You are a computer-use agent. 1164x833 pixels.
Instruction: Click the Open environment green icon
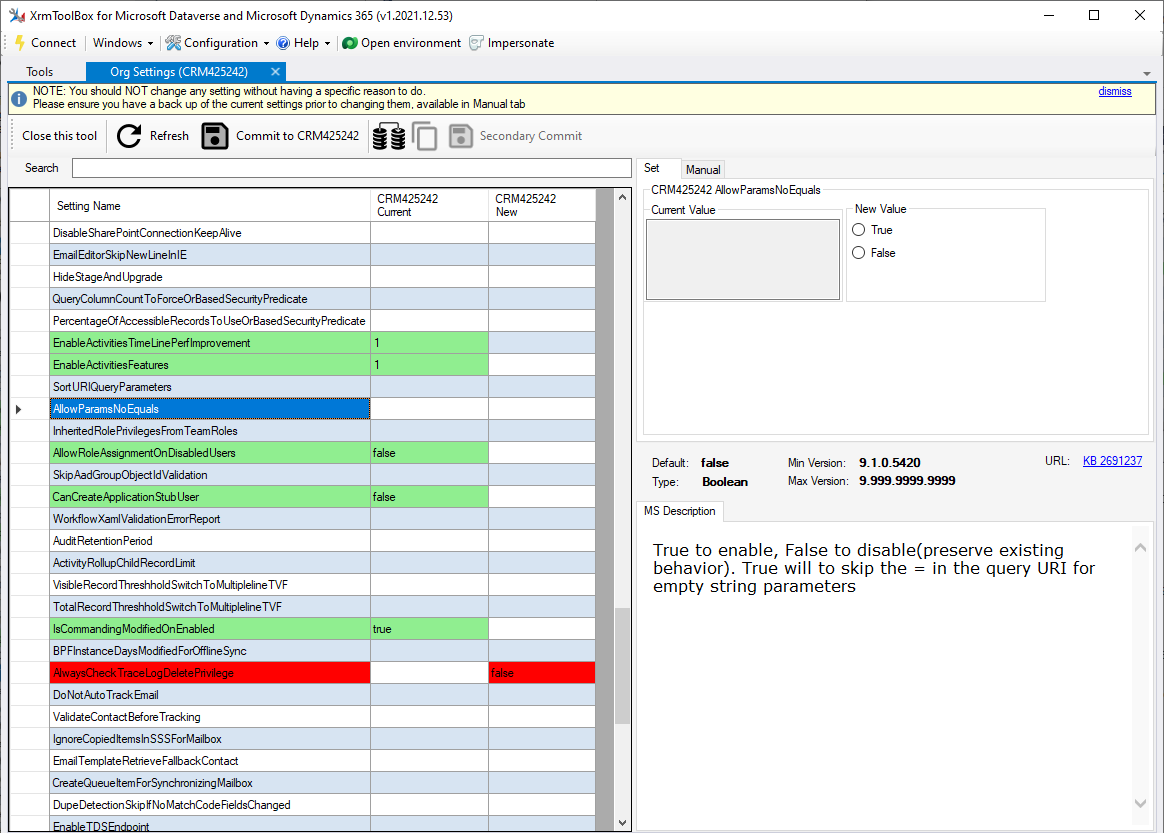[350, 43]
